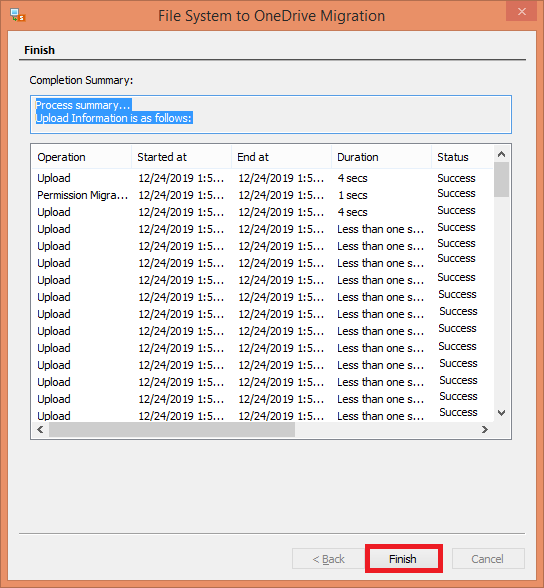Click inside the Completion Summary text box
The width and height of the screenshot is (544, 588).
click(x=271, y=114)
